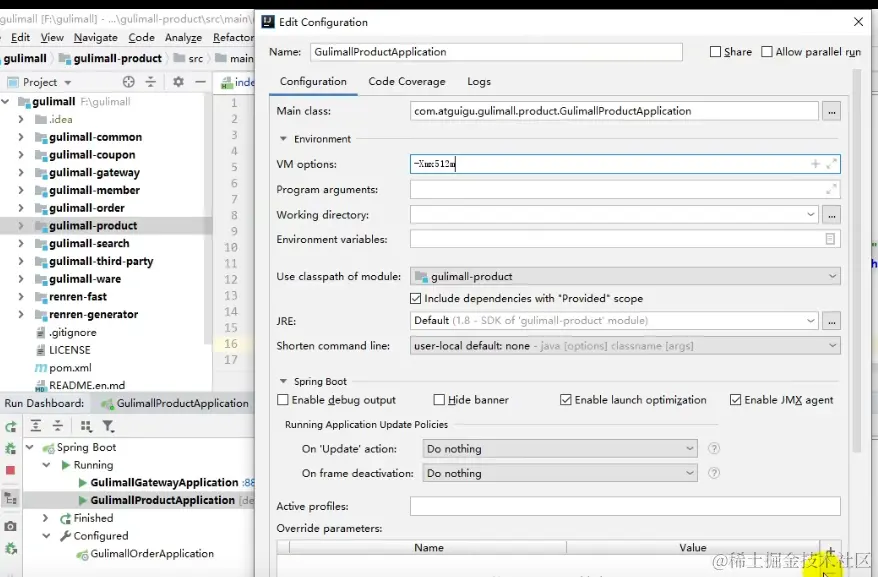Open the Analyze menu

183,38
